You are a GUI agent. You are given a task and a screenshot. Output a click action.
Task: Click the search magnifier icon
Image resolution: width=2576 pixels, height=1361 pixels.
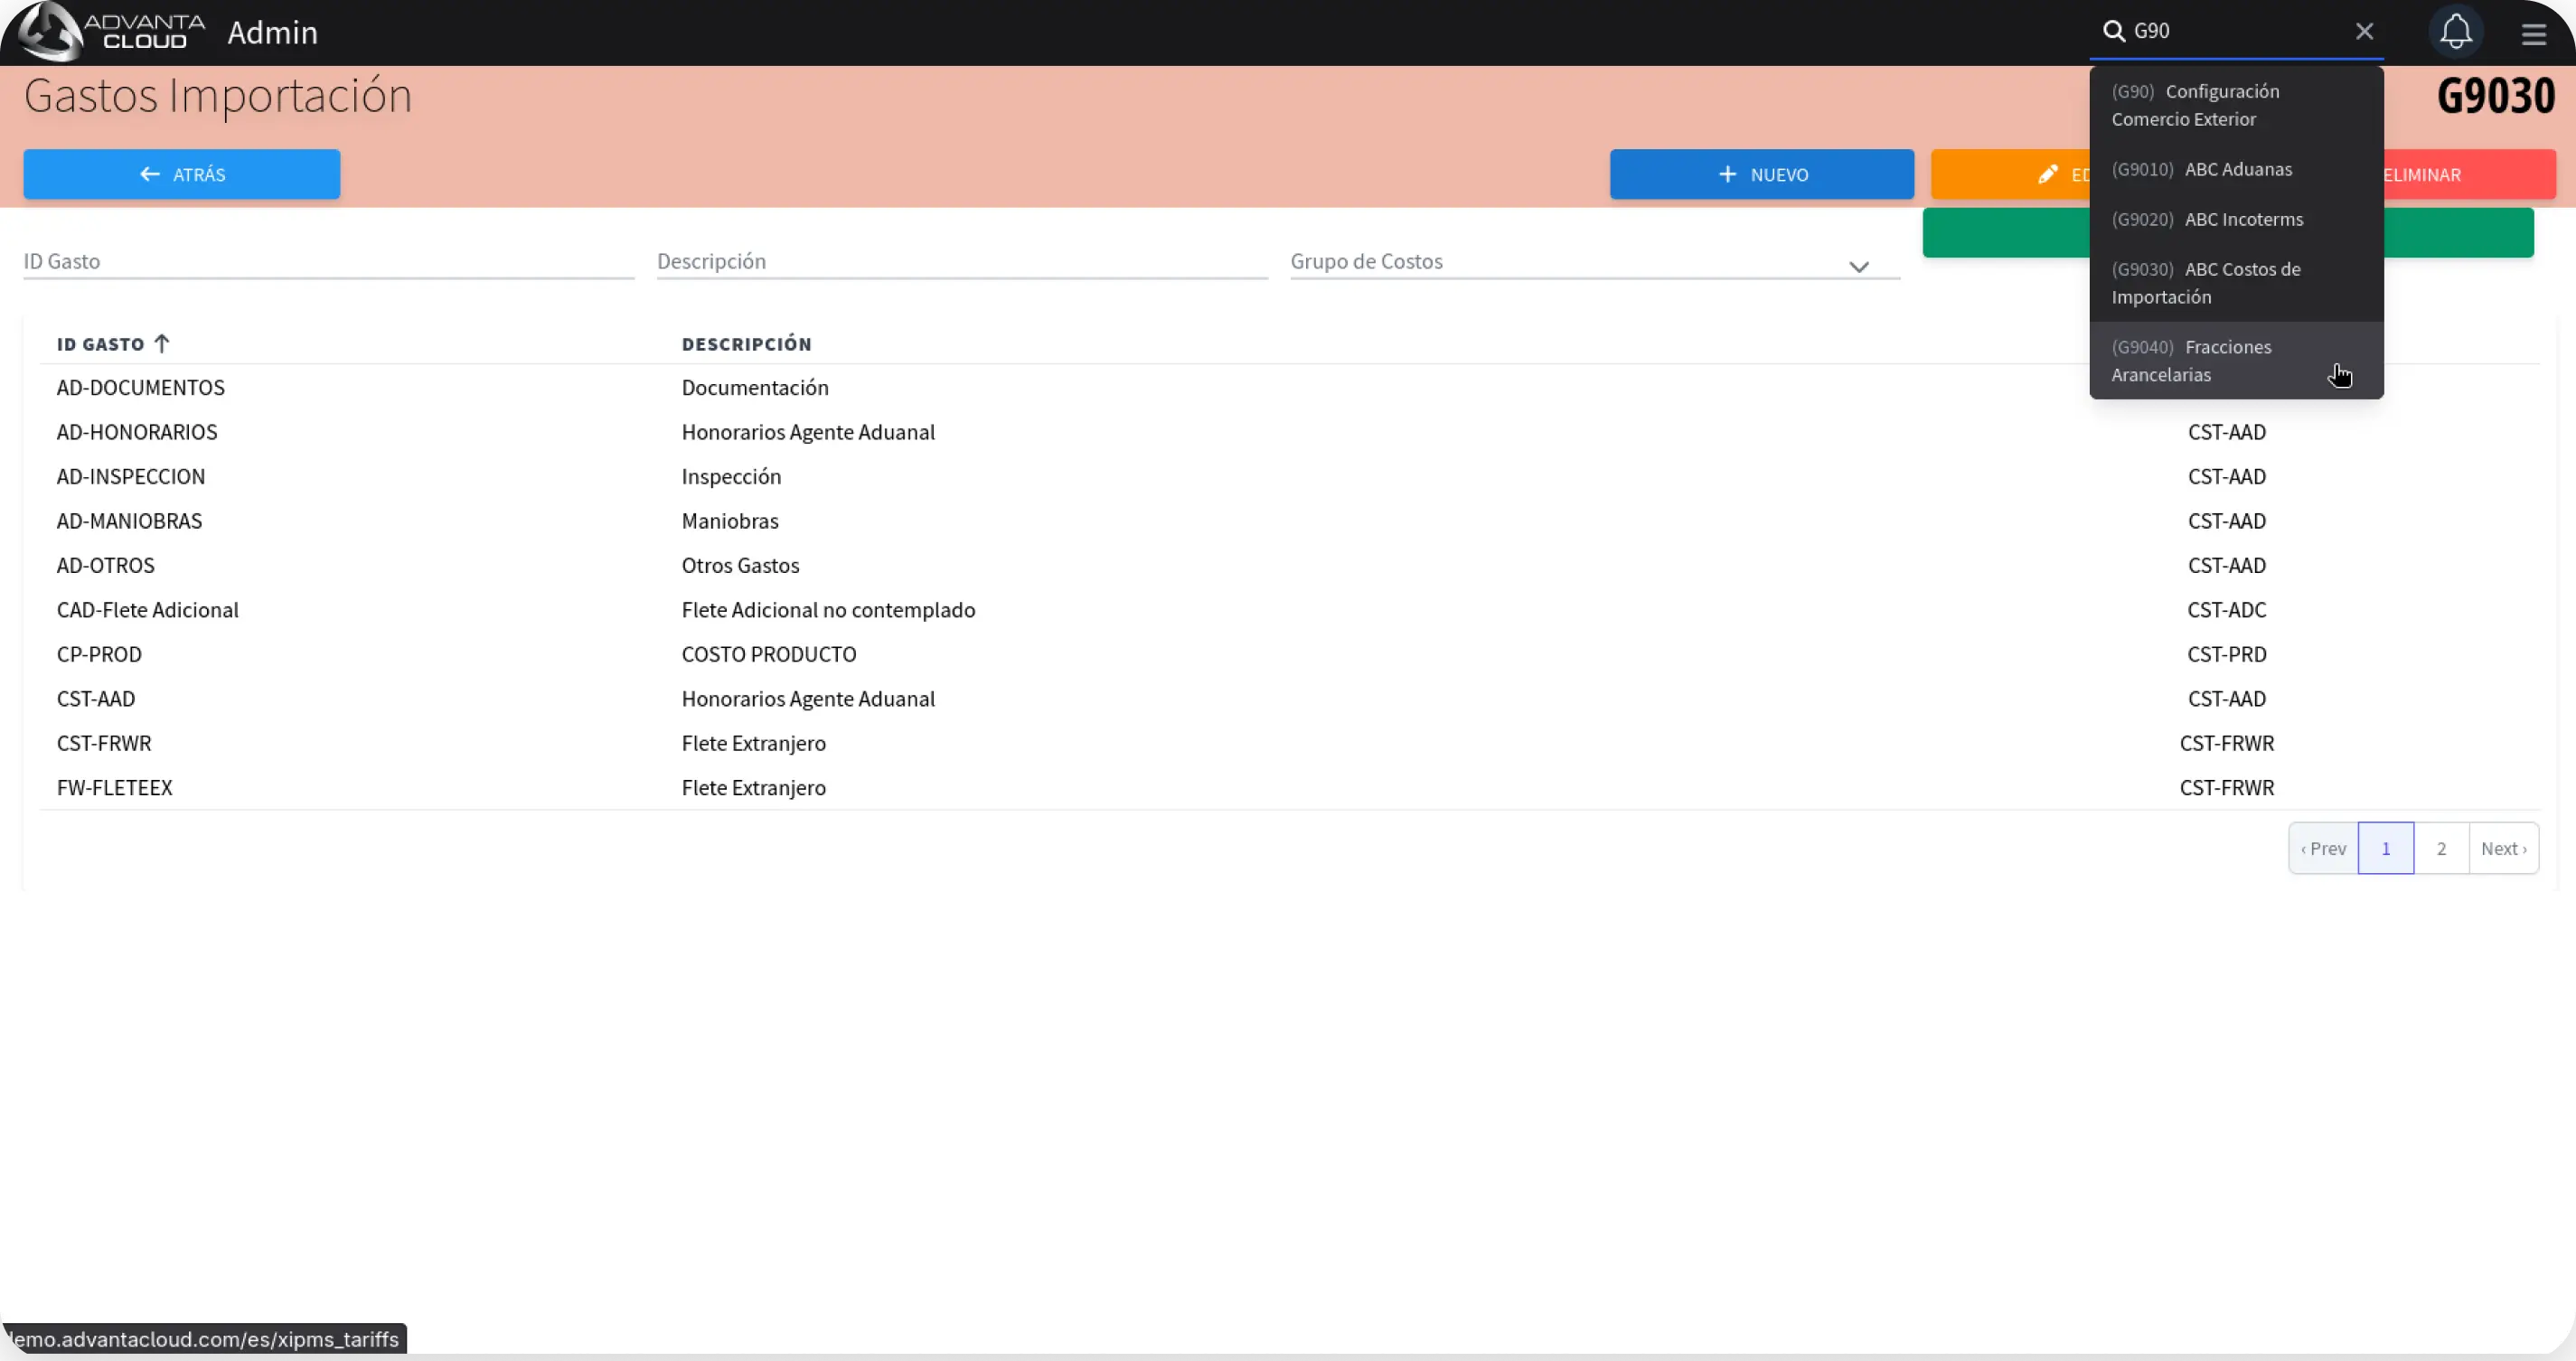[x=2113, y=31]
